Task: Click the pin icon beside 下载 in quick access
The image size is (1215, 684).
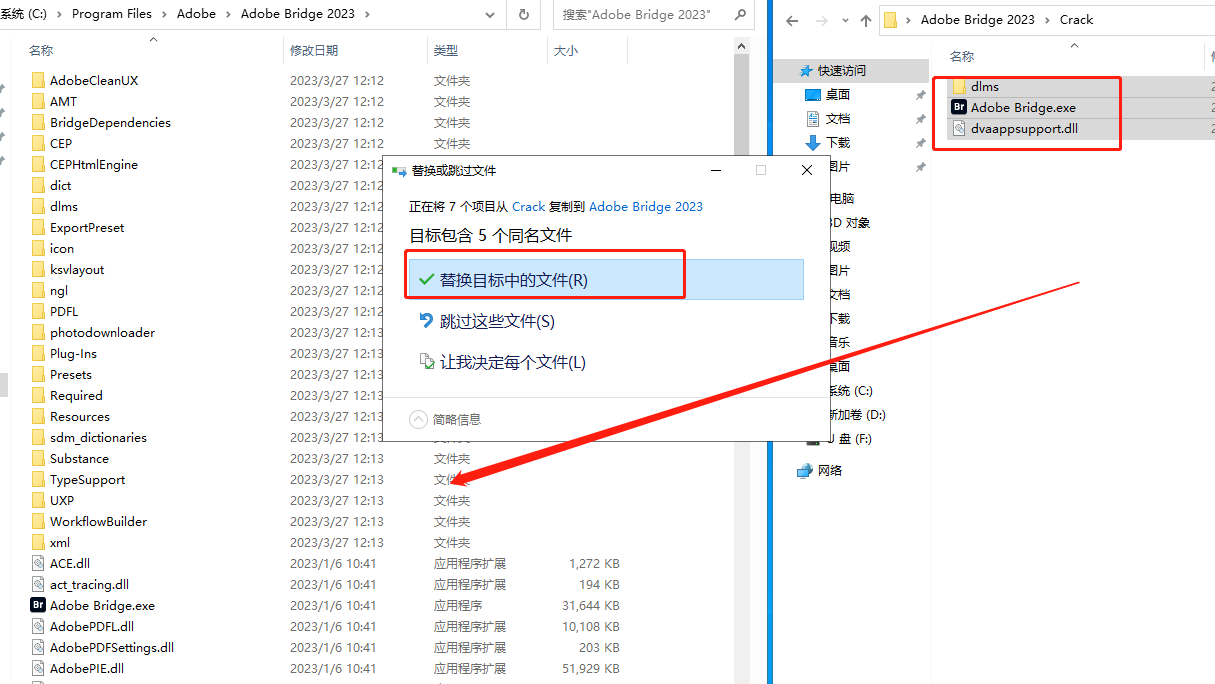Action: coord(920,143)
